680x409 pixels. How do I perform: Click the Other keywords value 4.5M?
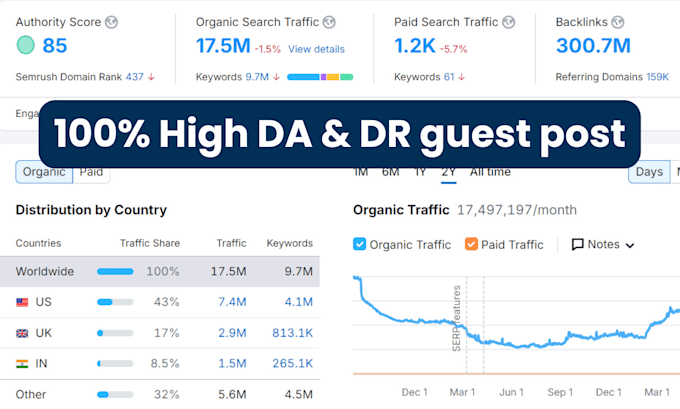298,395
